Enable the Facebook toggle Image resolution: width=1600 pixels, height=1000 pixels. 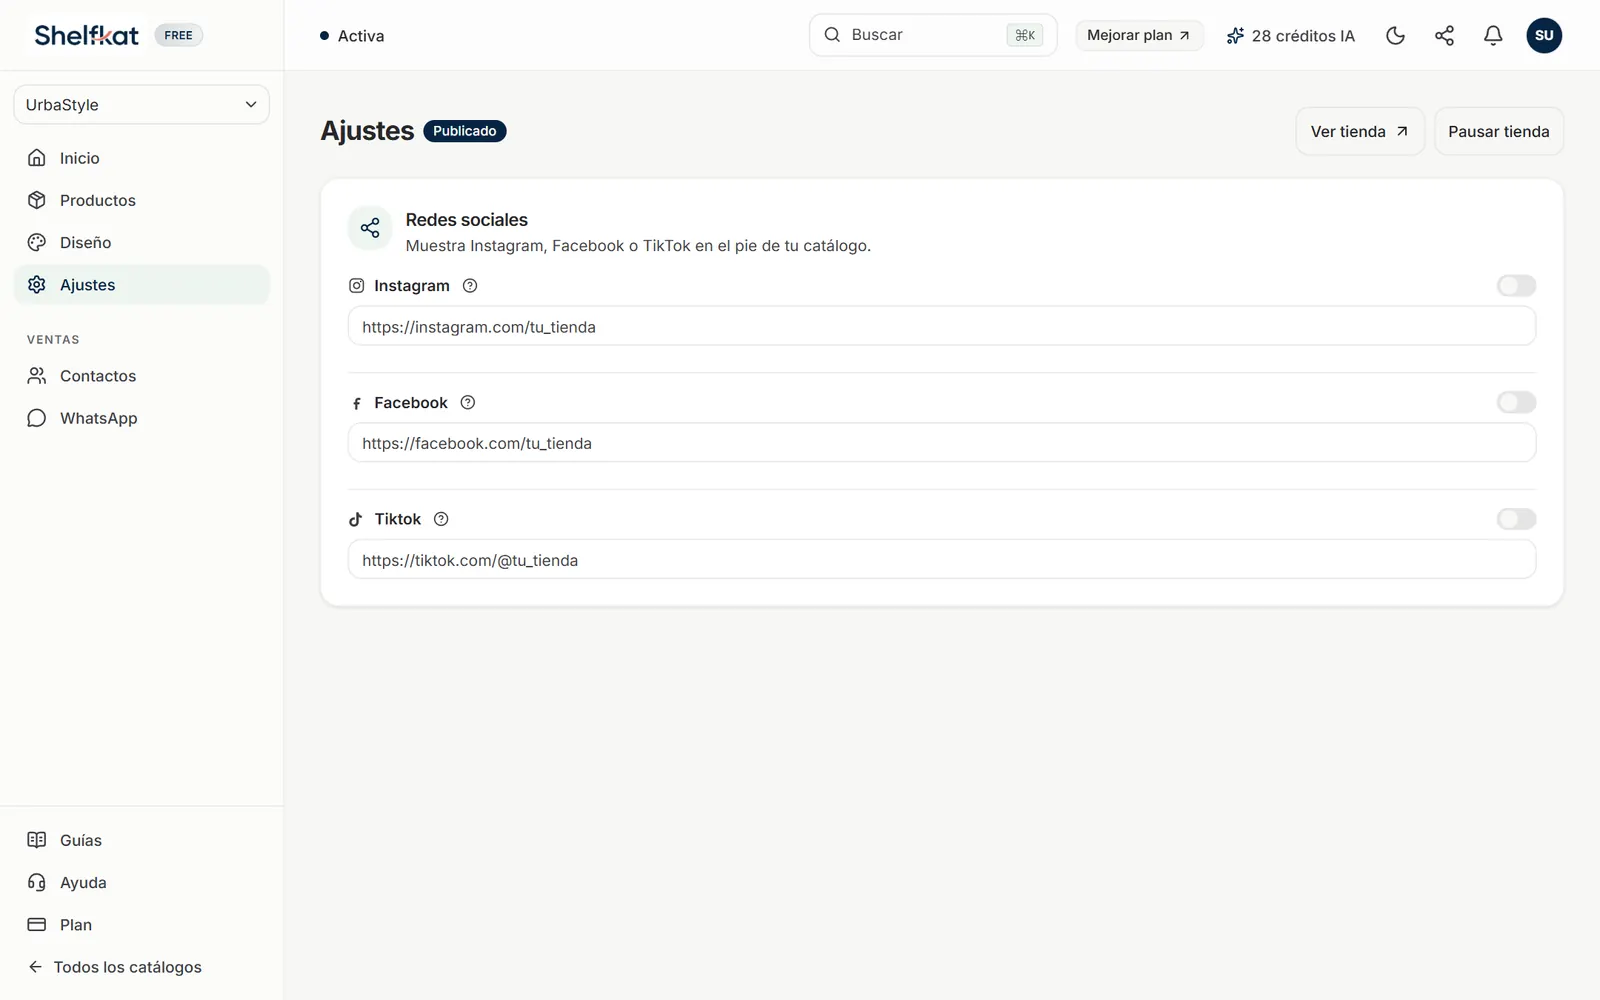pos(1516,402)
